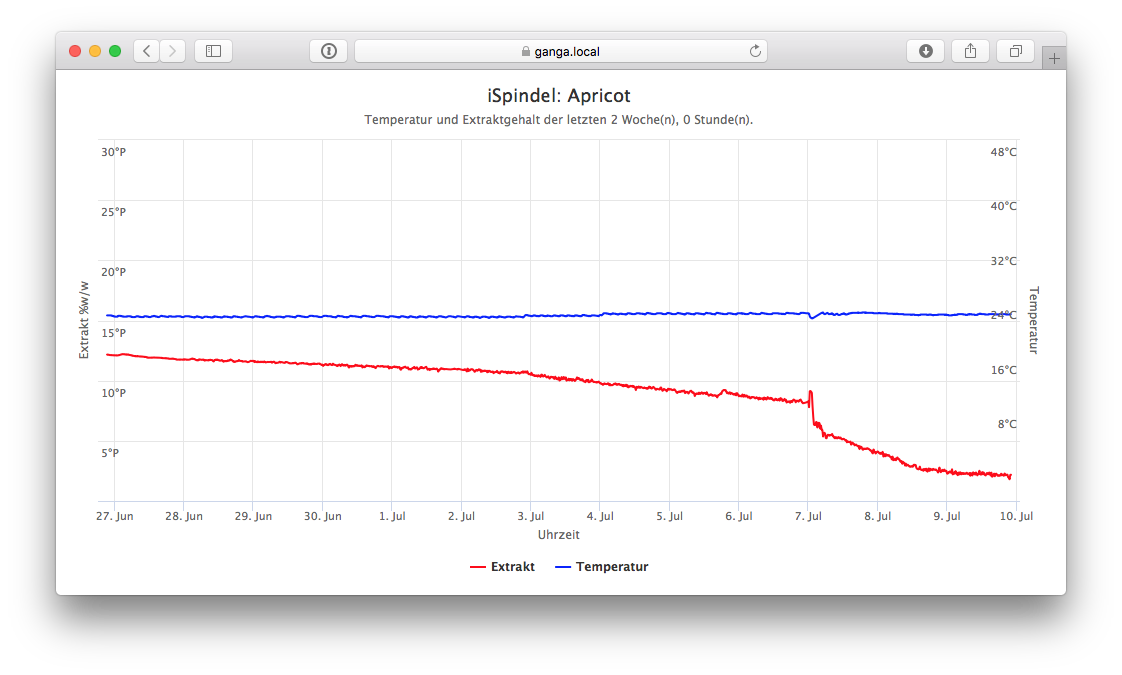The image size is (1122, 675).
Task: Enter full screen with green button
Action: (115, 51)
